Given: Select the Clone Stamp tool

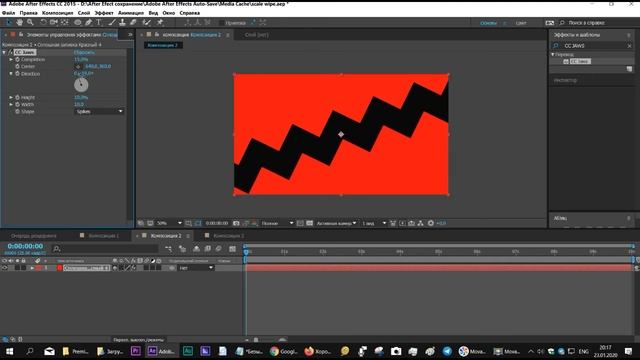Looking at the screenshot, I should [122, 22].
